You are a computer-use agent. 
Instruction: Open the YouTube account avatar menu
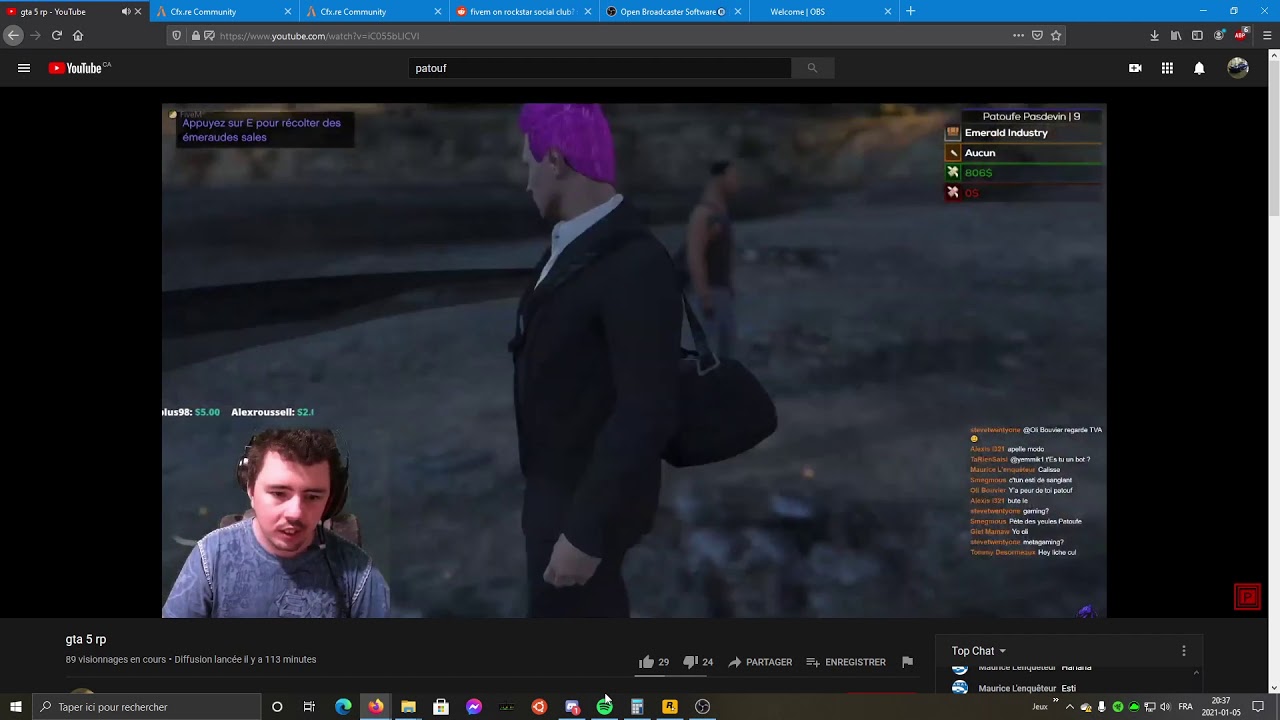1238,68
